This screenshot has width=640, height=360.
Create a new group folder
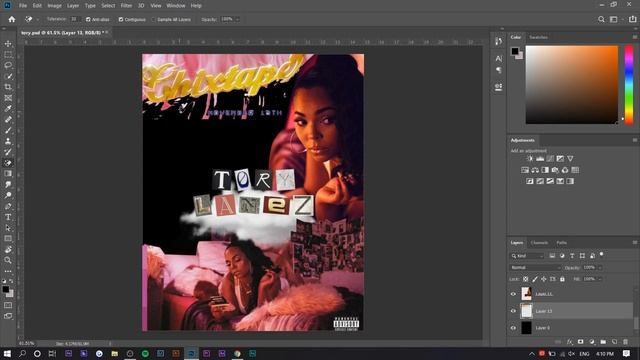603,342
